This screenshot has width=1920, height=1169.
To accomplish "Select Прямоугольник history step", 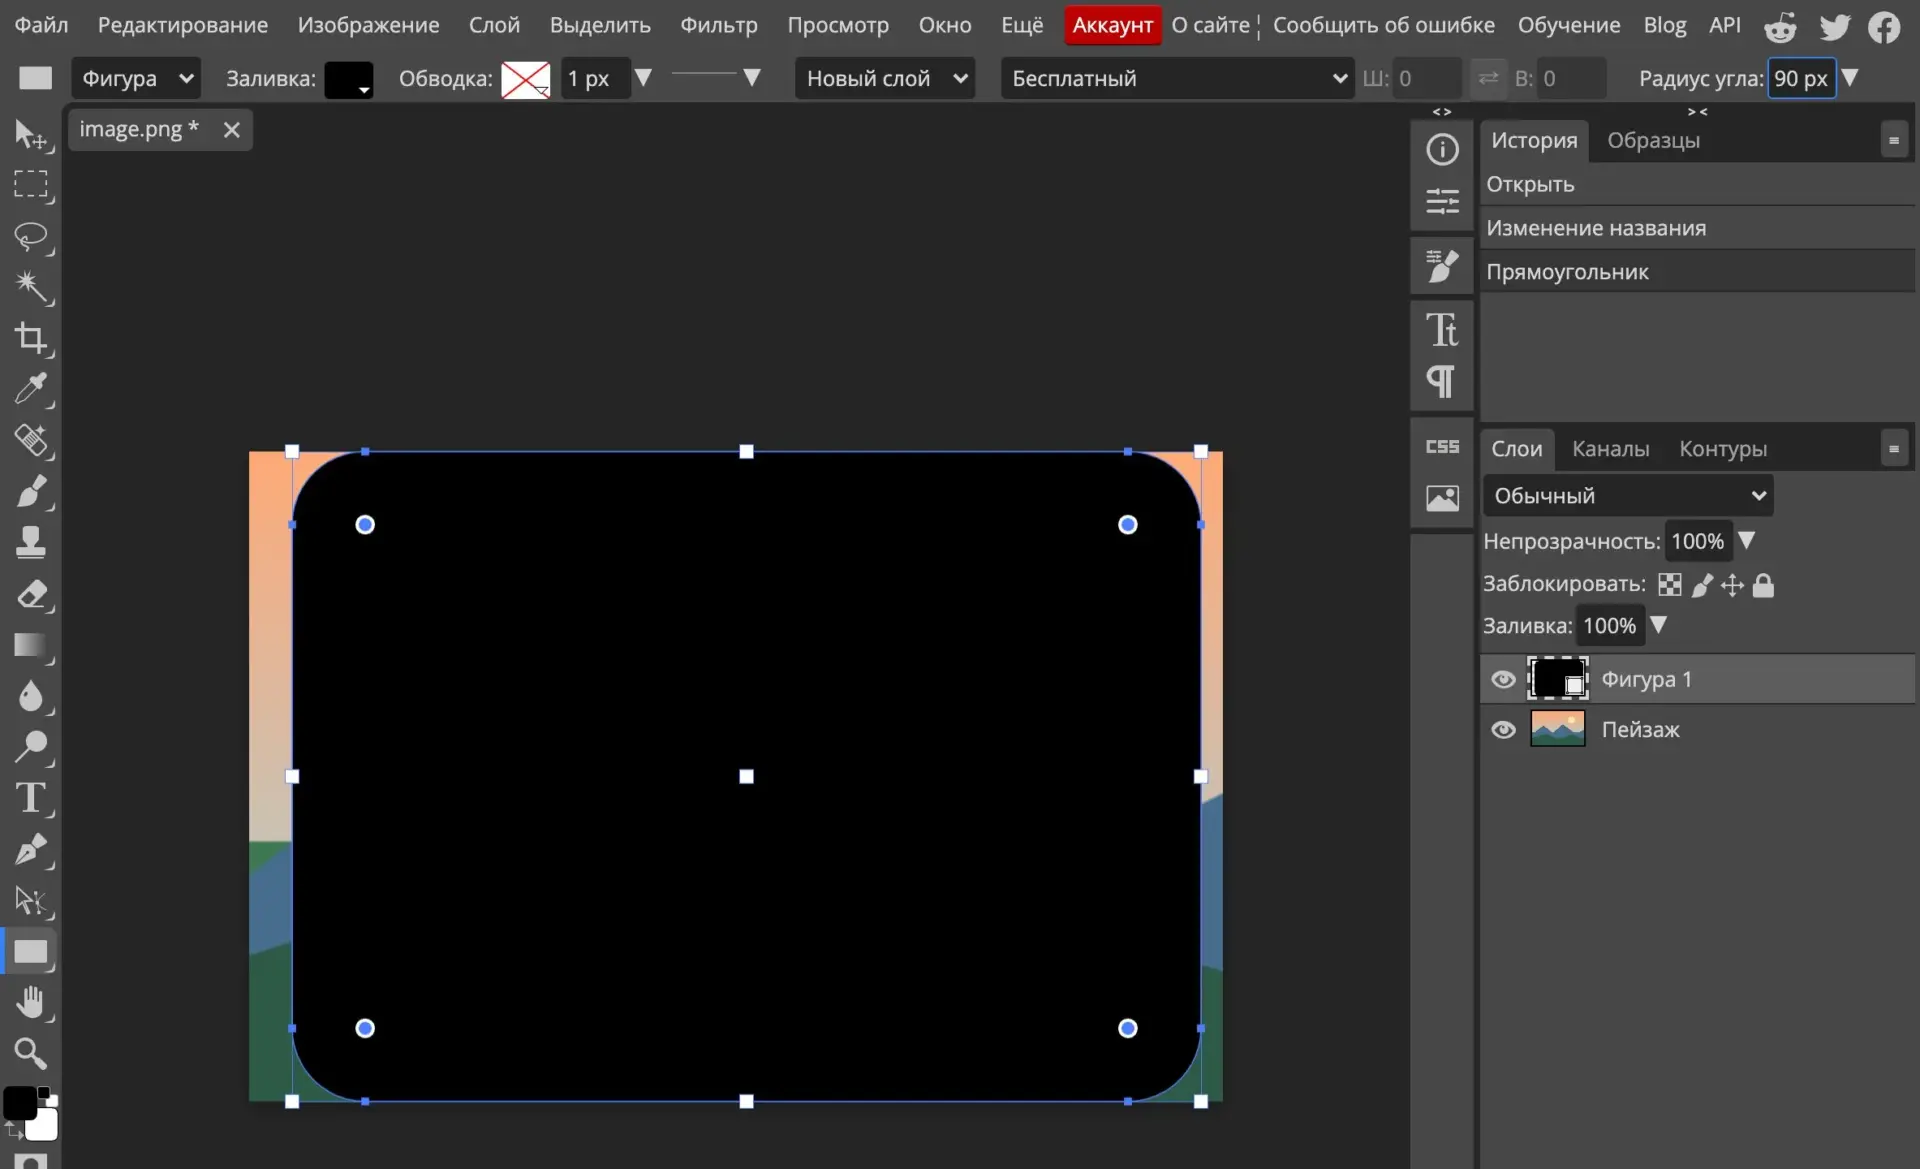I will 1697,272.
